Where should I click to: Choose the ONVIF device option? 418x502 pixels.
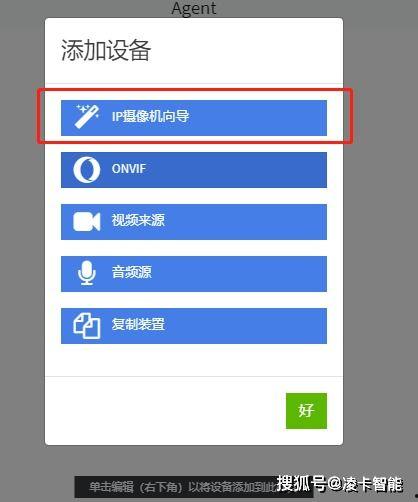pyautogui.click(x=194, y=170)
